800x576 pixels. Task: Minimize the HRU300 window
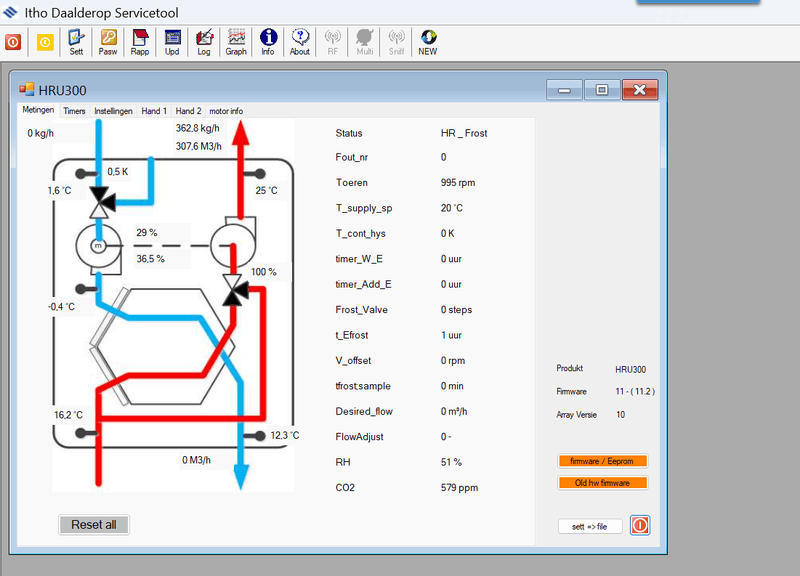(x=564, y=90)
